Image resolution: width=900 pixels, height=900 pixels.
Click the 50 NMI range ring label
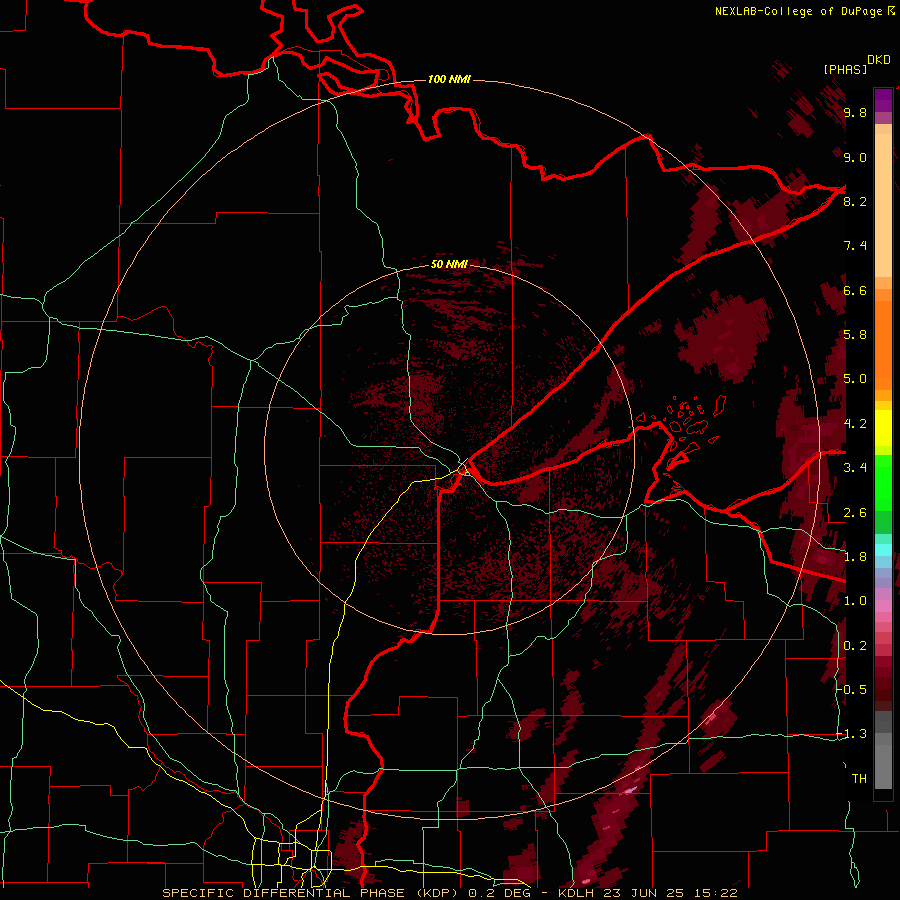[x=449, y=264]
